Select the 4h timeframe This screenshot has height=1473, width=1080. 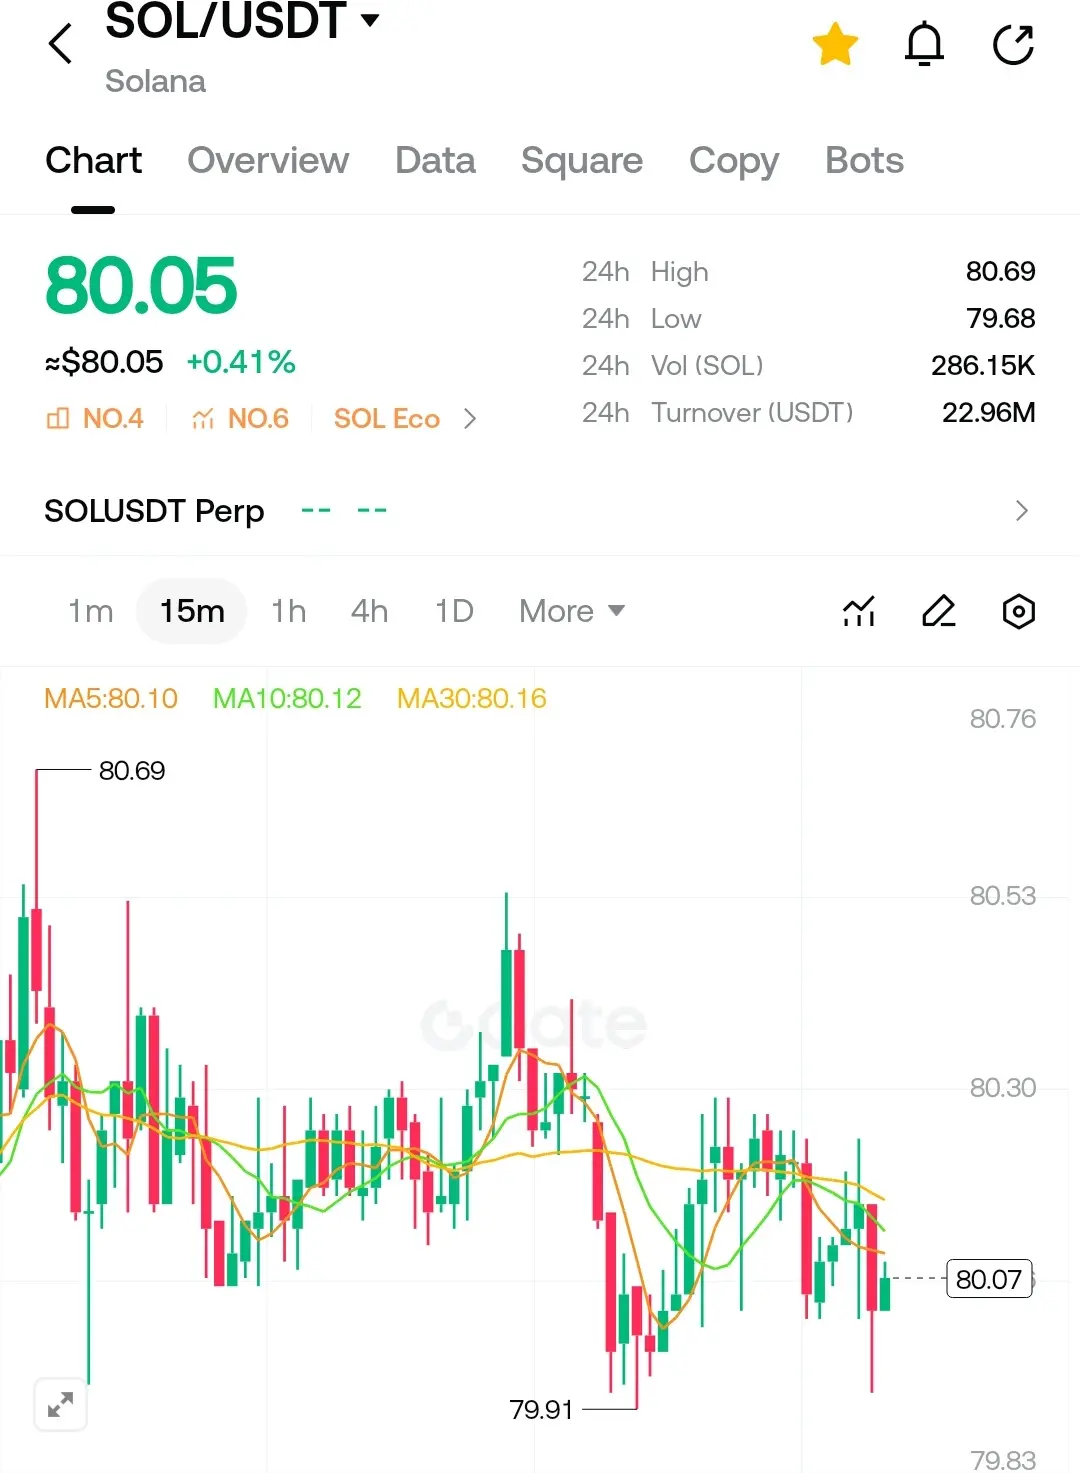pos(369,610)
